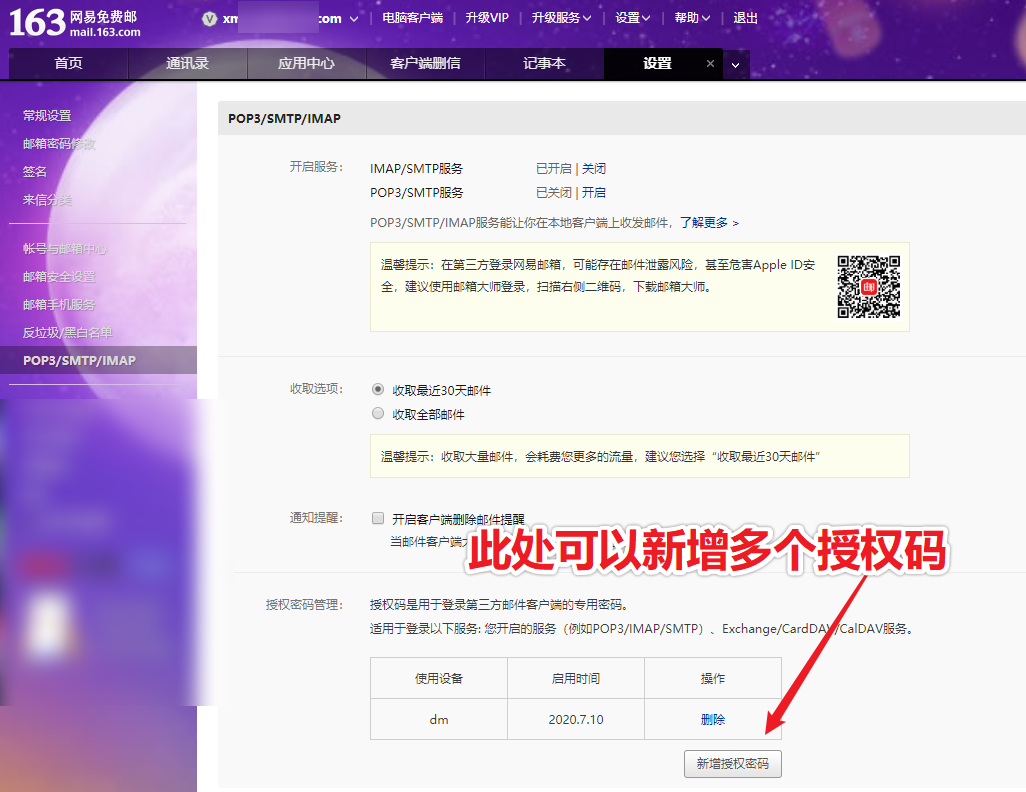Expand the 帮助 dropdown menu
This screenshot has height=792, width=1026.
pyautogui.click(x=692, y=18)
